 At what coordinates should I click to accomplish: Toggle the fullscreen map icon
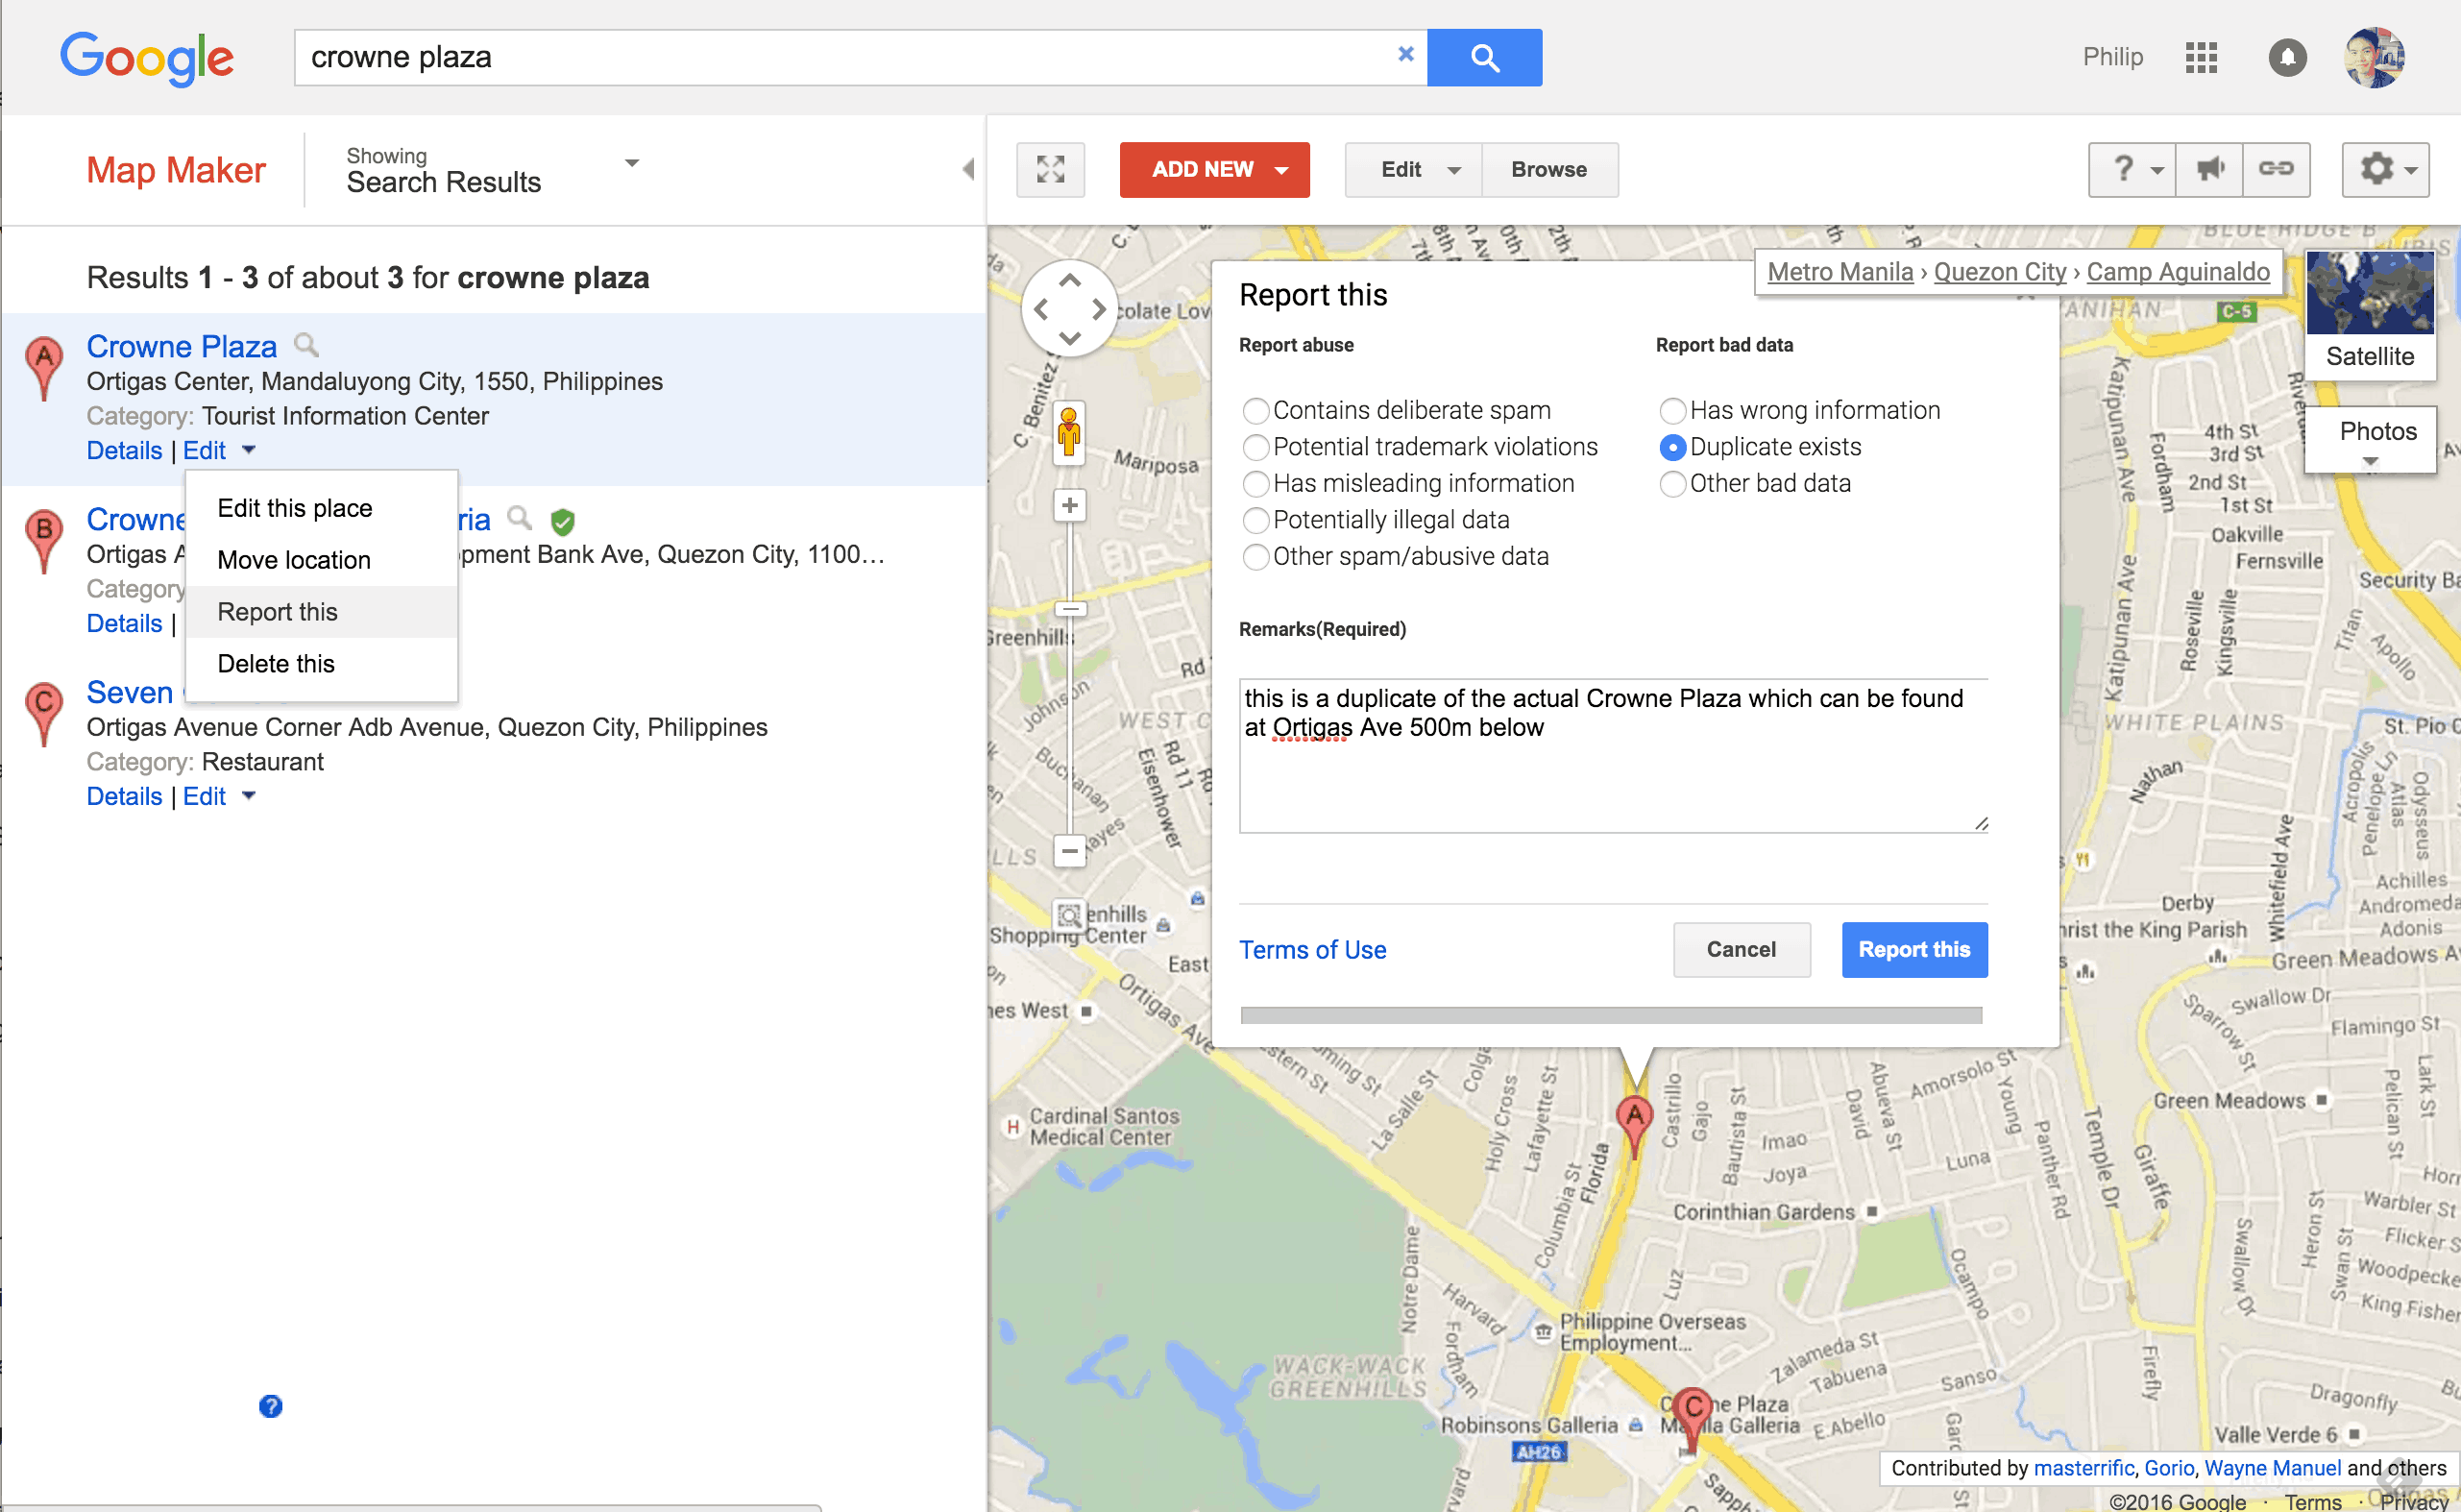[1050, 170]
